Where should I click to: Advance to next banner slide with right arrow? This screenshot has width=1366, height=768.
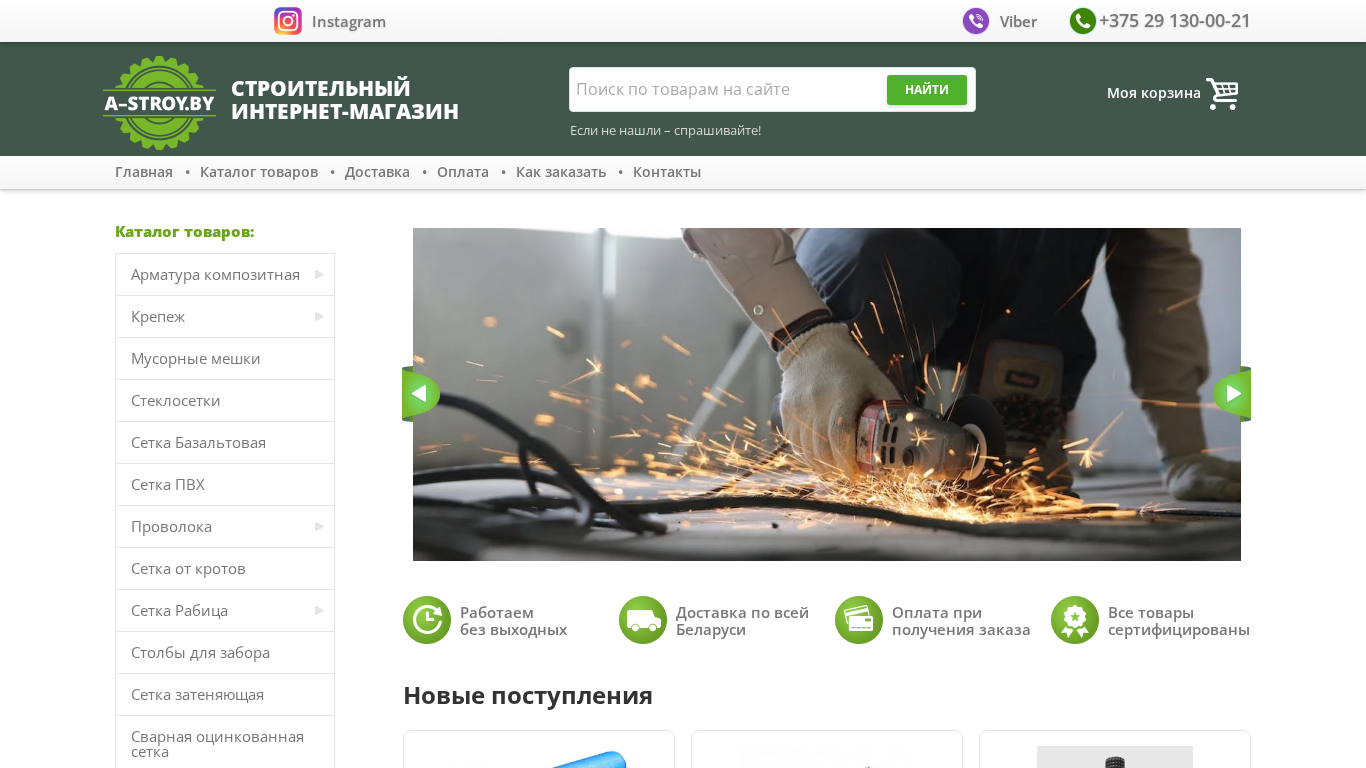tap(1233, 394)
